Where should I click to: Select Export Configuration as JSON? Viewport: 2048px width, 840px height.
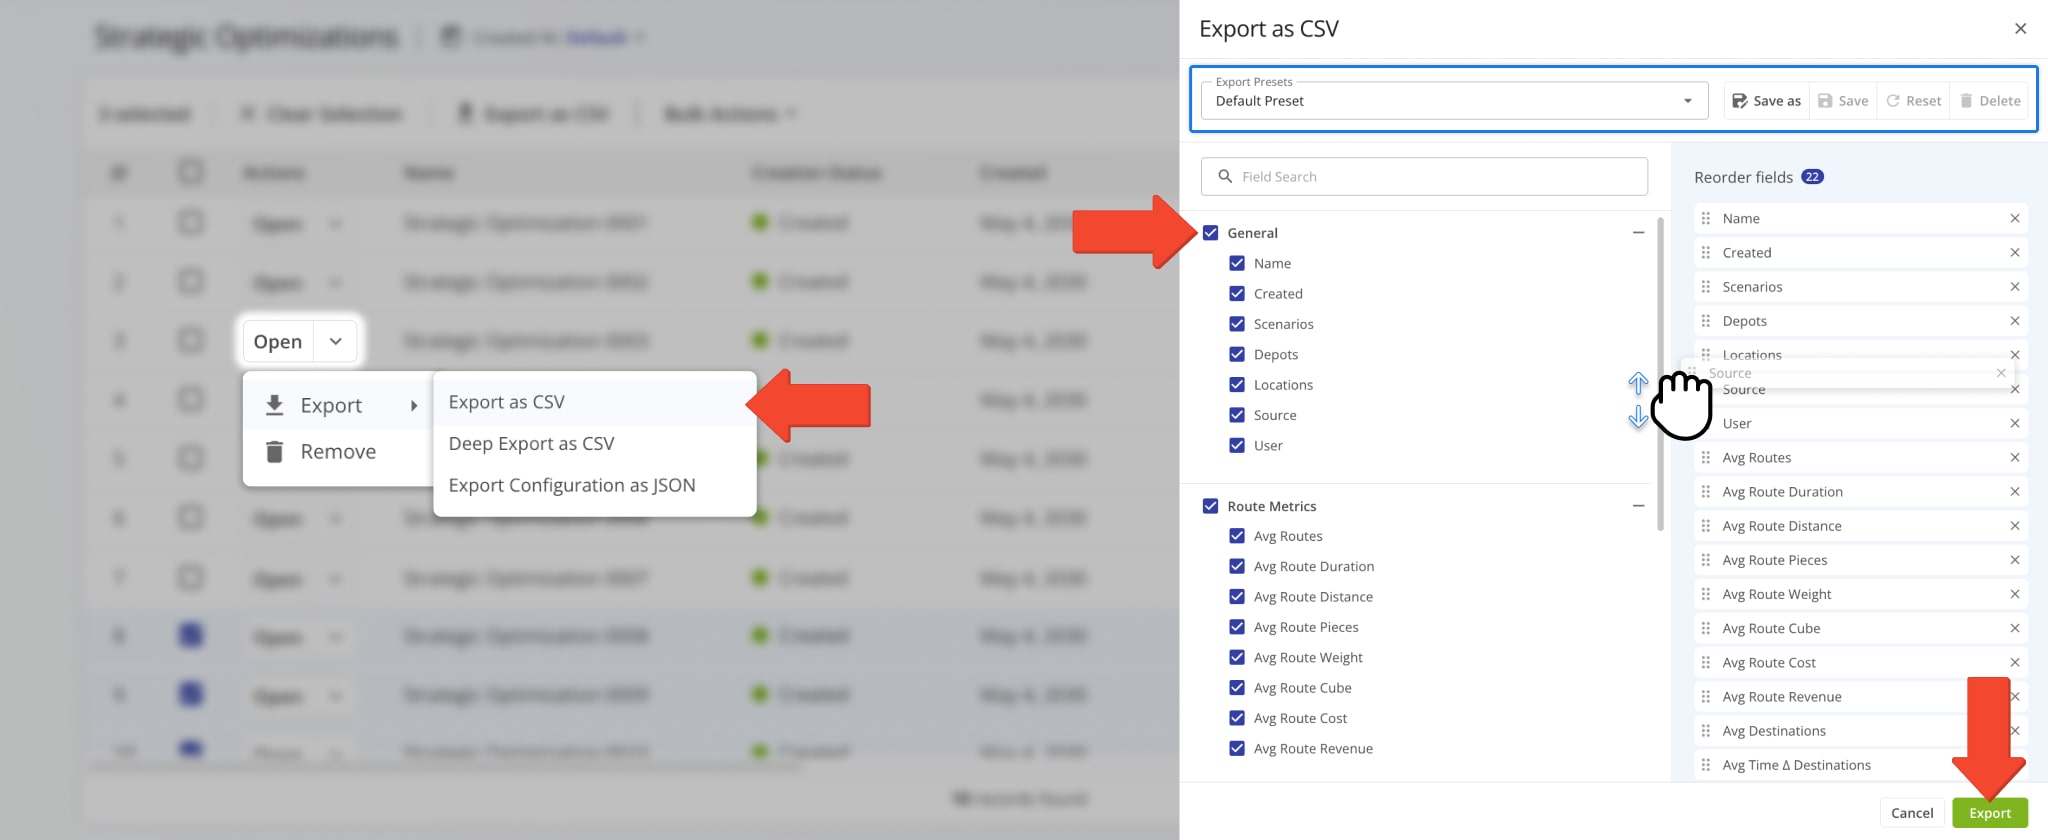pyautogui.click(x=571, y=485)
